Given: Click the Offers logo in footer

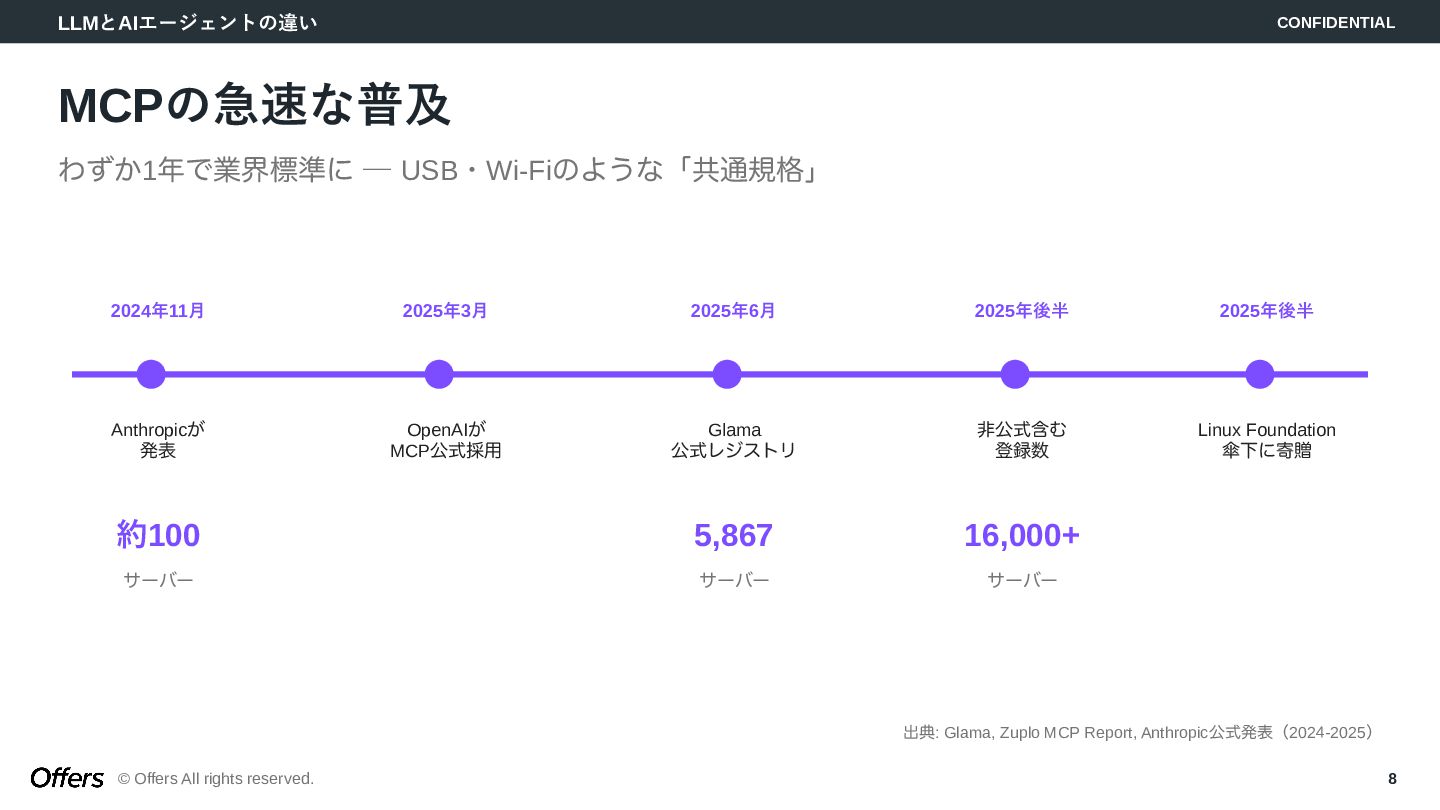Looking at the screenshot, I should pyautogui.click(x=67, y=778).
